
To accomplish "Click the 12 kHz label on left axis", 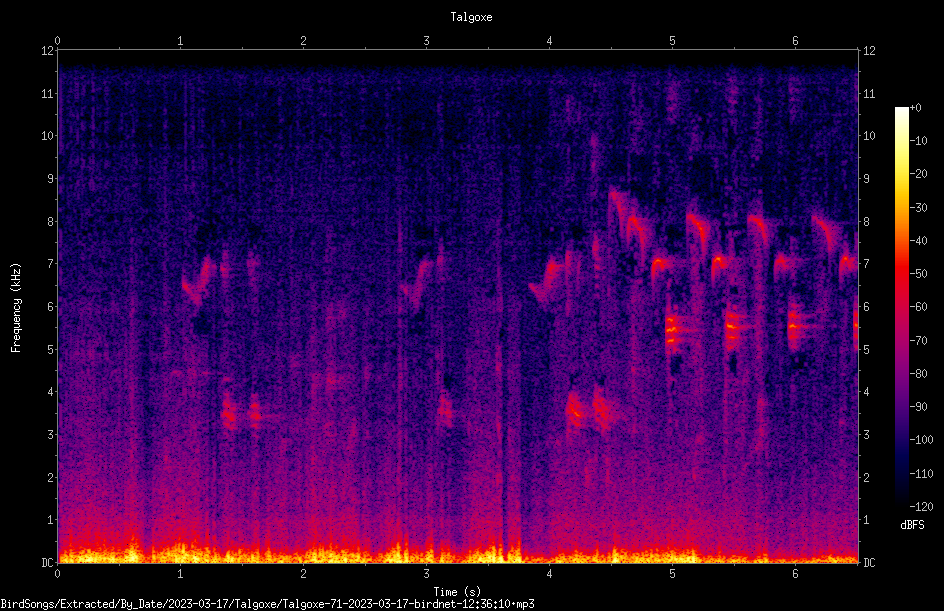I will click(47, 51).
